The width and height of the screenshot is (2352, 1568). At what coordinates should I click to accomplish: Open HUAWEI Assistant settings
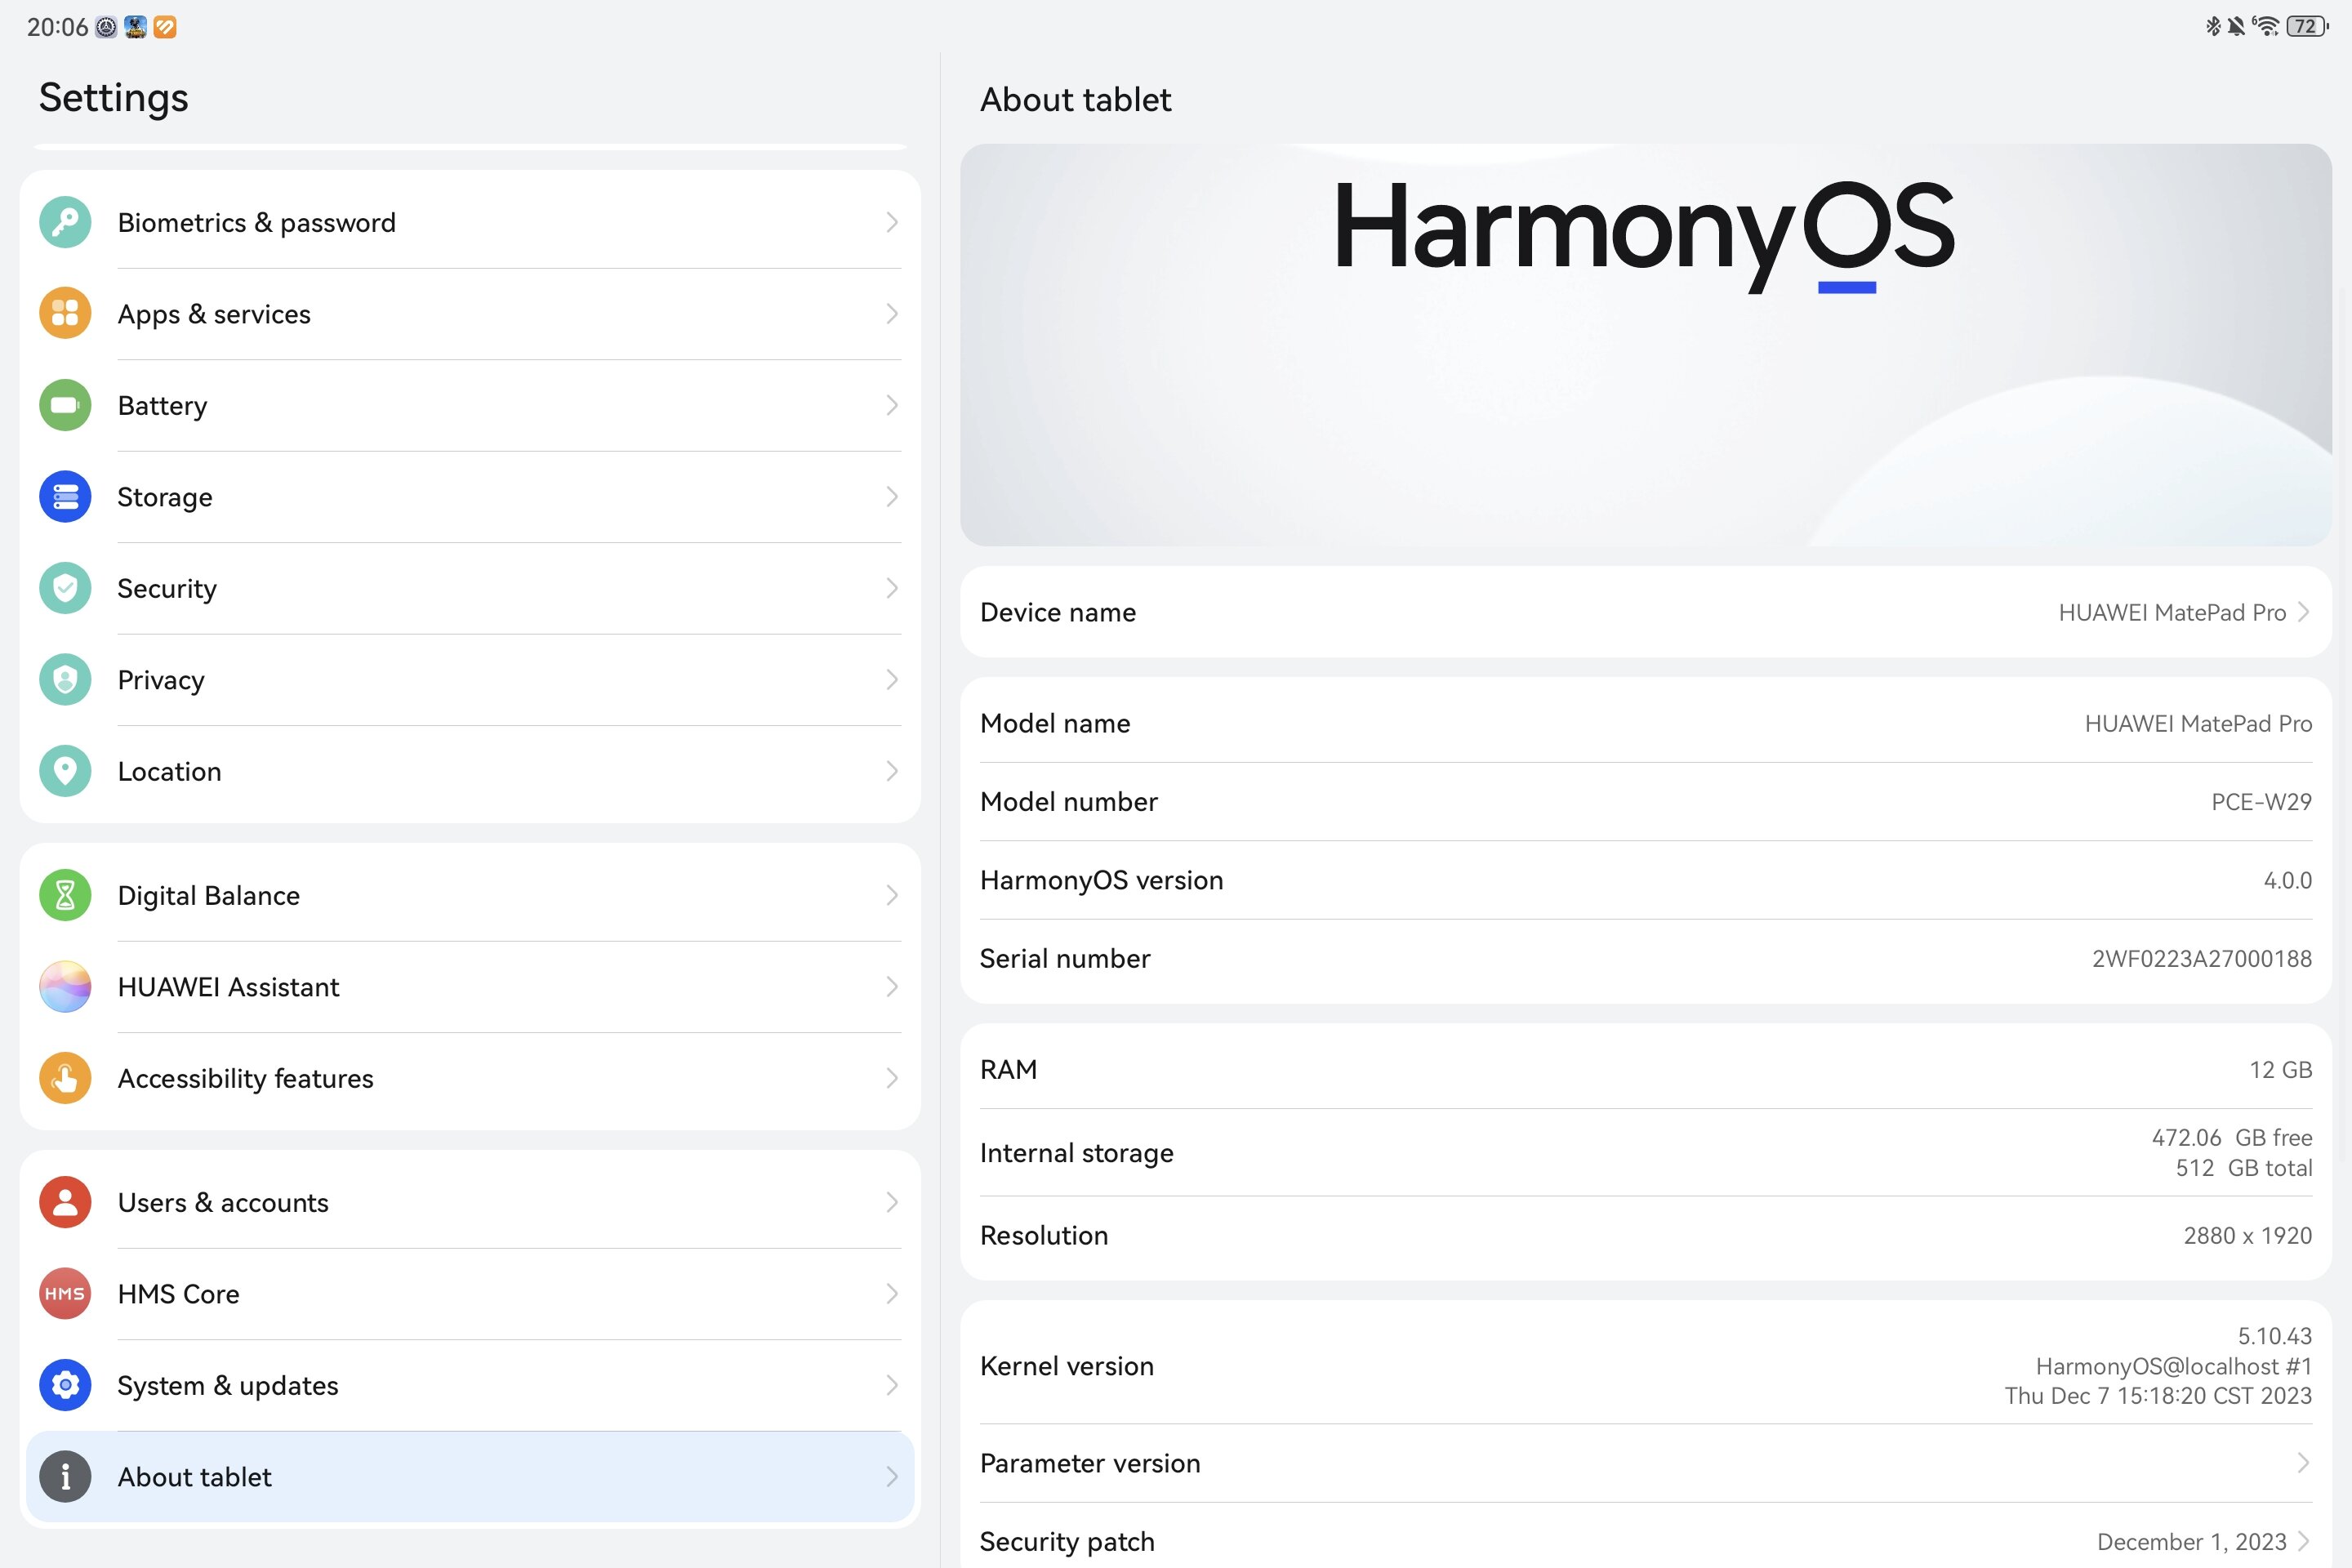coord(470,987)
